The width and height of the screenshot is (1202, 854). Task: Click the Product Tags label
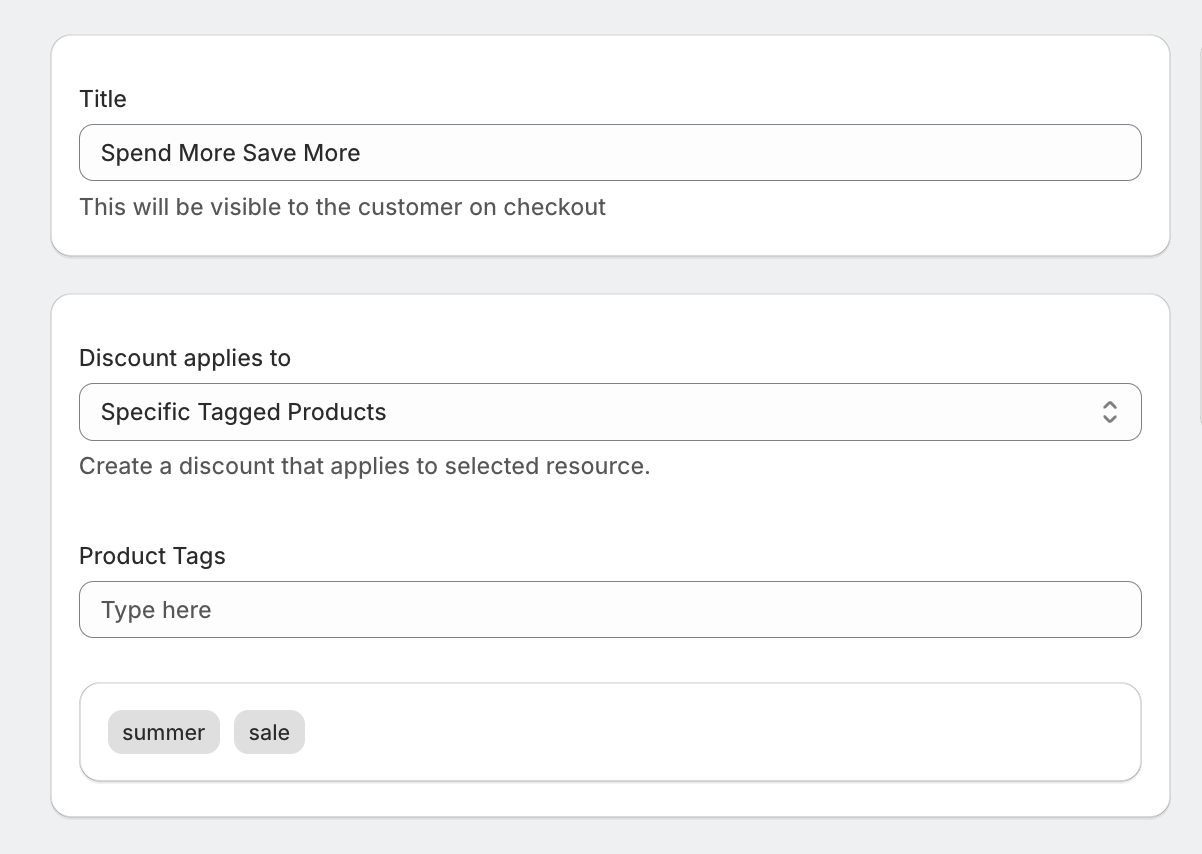[x=152, y=556]
